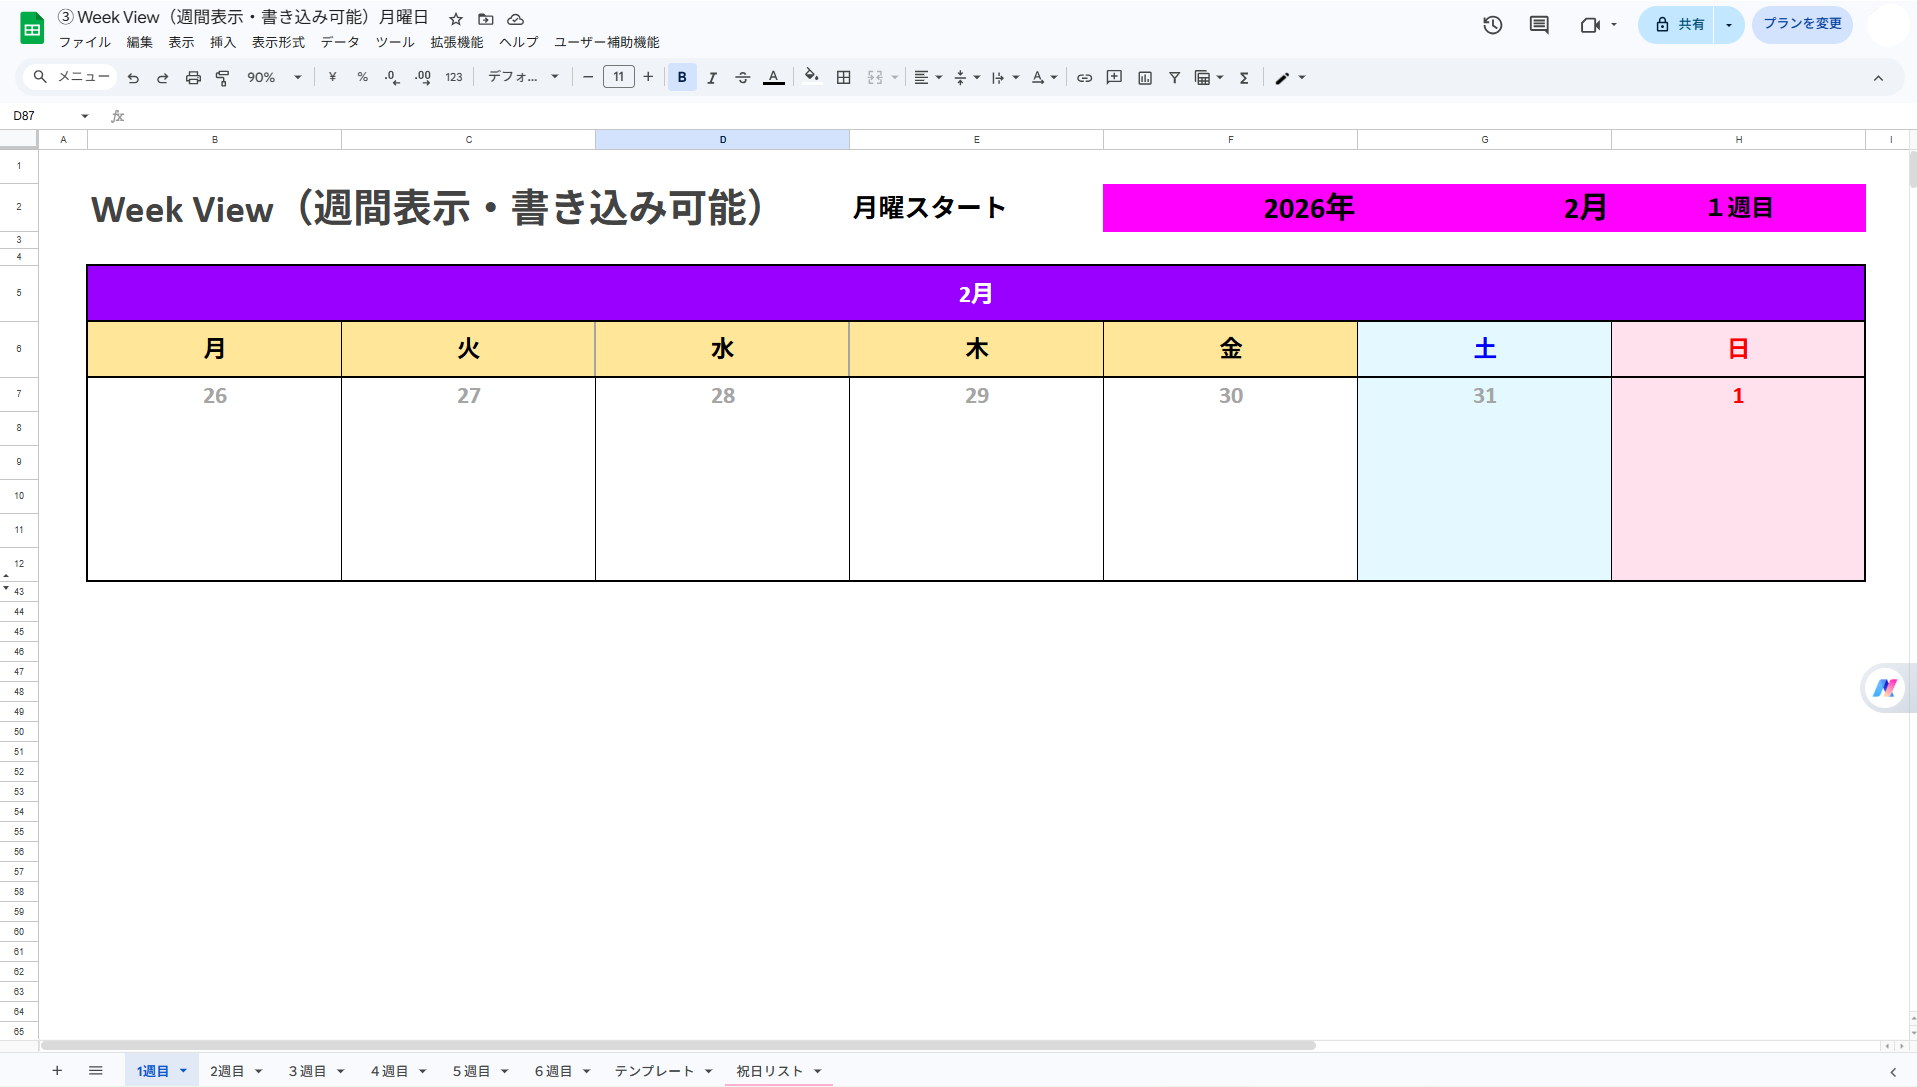Toggle strikethrough formatting
This screenshot has width=1917, height=1087.
(x=742, y=77)
